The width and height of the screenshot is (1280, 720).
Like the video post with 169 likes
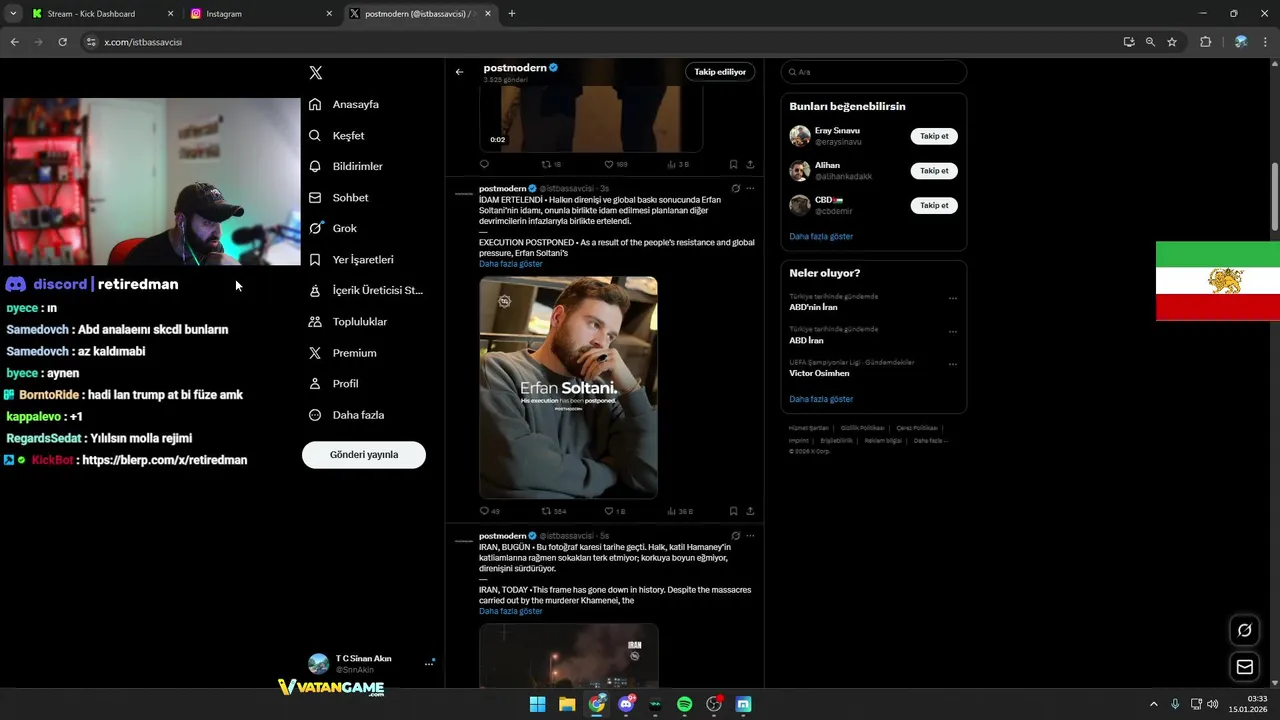[609, 164]
